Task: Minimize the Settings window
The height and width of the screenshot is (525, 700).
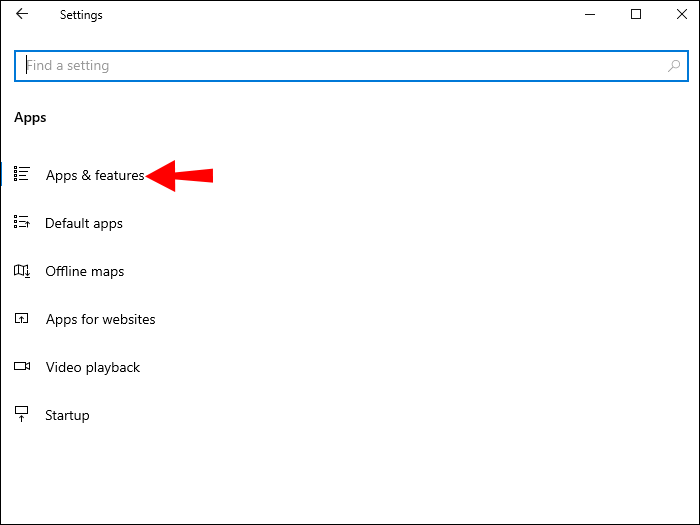Action: coord(590,15)
